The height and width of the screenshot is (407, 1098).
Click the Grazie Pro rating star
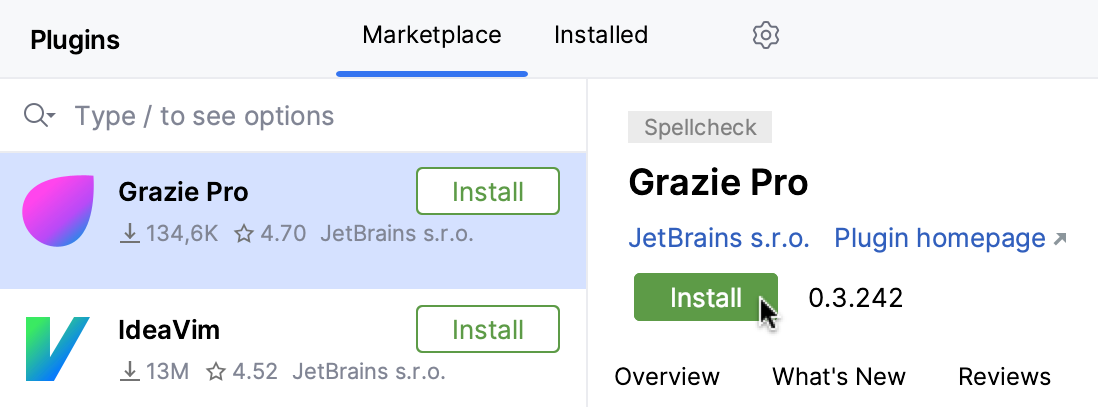(244, 234)
